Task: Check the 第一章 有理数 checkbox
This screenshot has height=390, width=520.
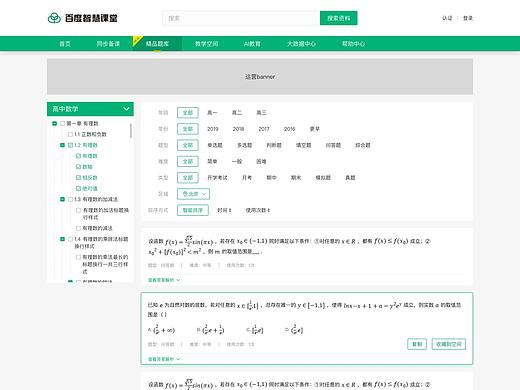Action: pyautogui.click(x=62, y=124)
